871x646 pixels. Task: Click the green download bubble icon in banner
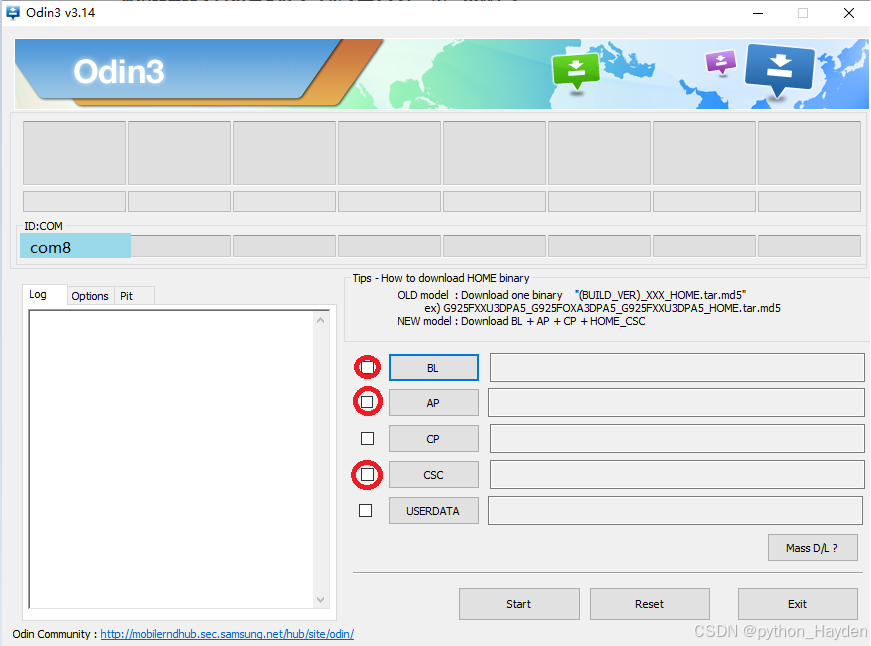click(x=575, y=71)
